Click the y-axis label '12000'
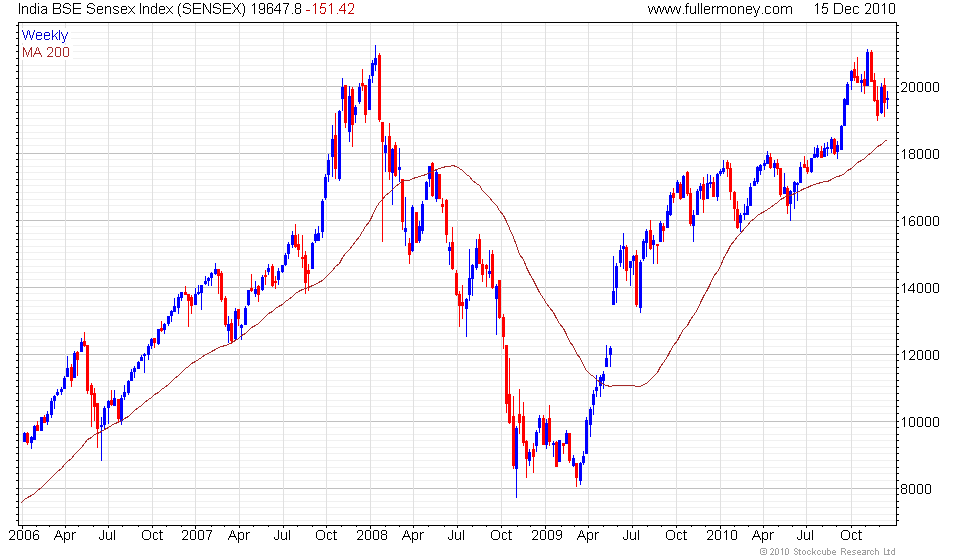This screenshot has height=560, width=980. [x=919, y=355]
